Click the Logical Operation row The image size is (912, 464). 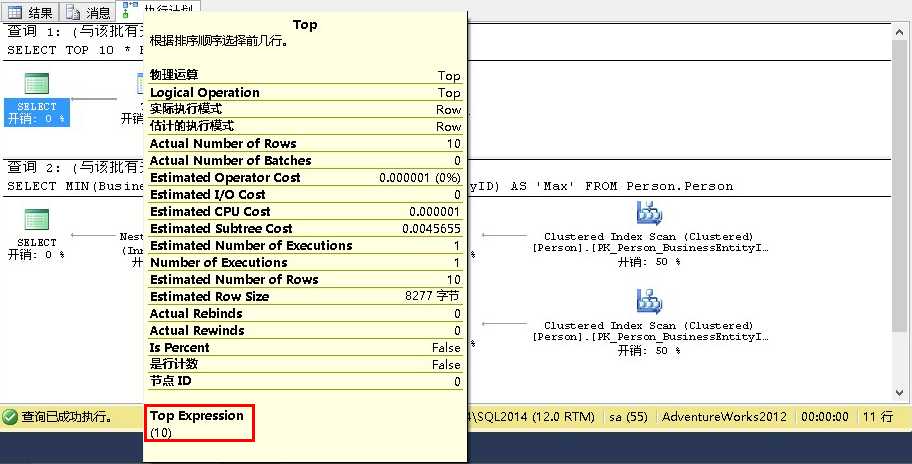point(305,92)
